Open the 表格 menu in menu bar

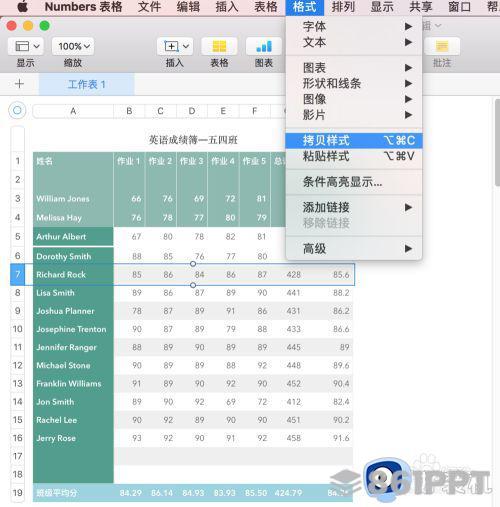tap(266, 7)
